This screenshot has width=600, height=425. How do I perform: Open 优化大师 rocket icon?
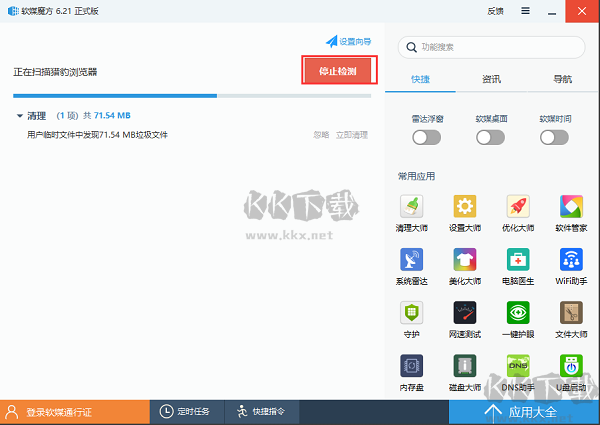pos(518,206)
